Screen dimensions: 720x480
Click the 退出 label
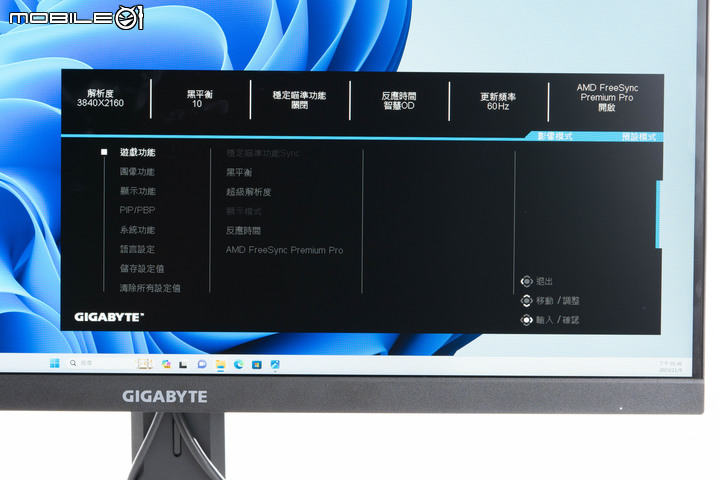[x=545, y=281]
